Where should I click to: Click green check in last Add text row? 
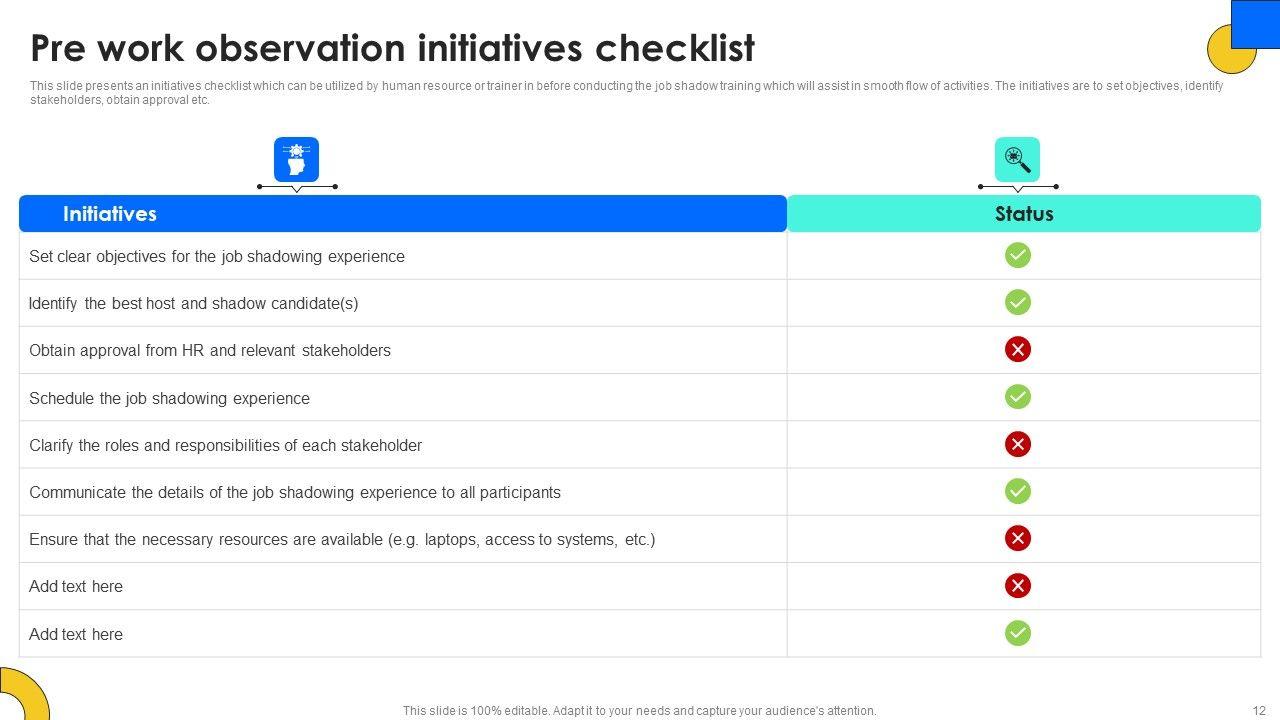pyautogui.click(x=1017, y=633)
